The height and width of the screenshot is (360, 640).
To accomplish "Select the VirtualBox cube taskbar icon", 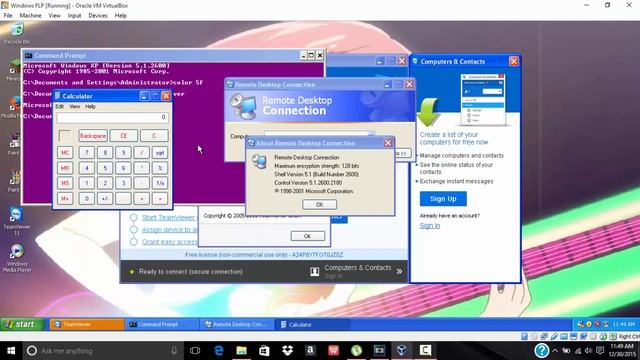I will [402, 350].
